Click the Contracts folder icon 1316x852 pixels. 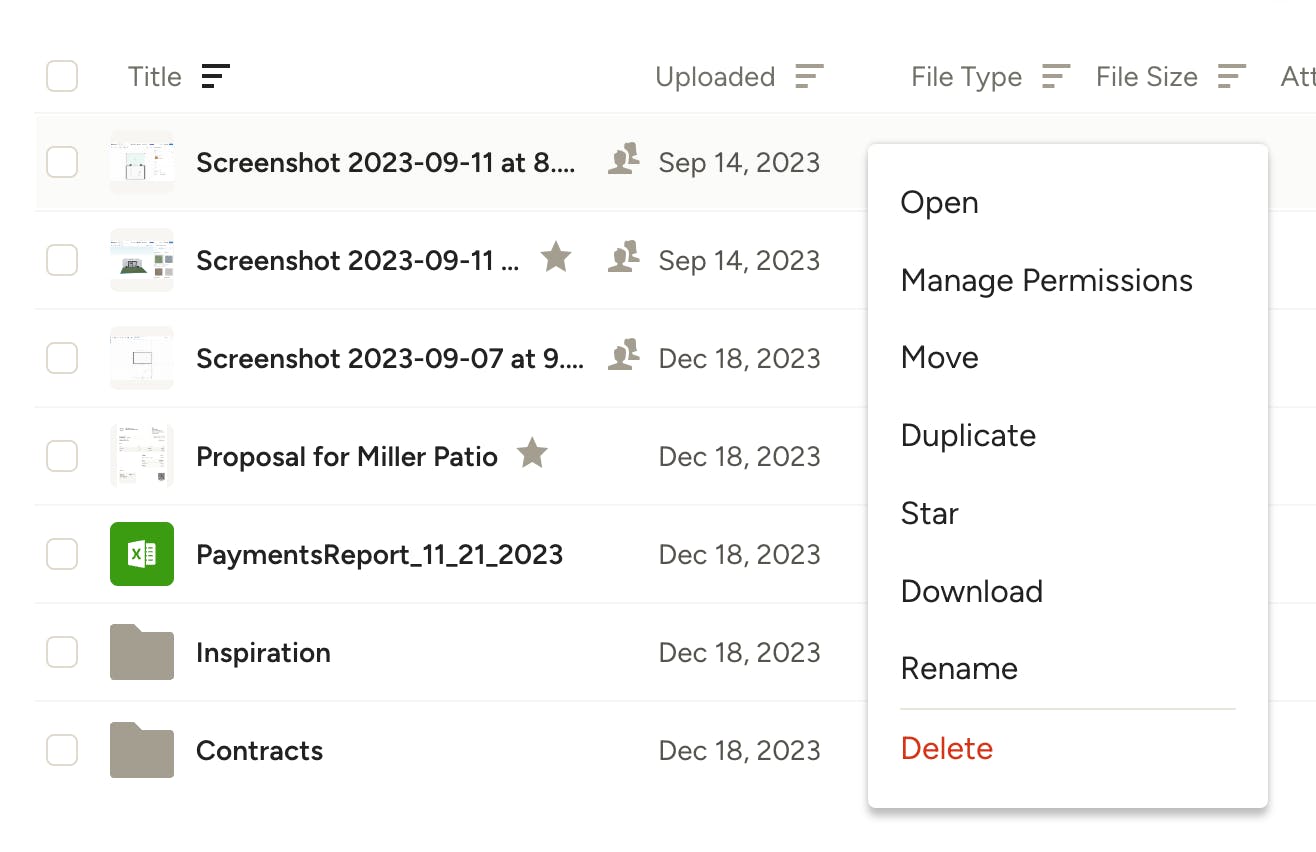coord(141,750)
